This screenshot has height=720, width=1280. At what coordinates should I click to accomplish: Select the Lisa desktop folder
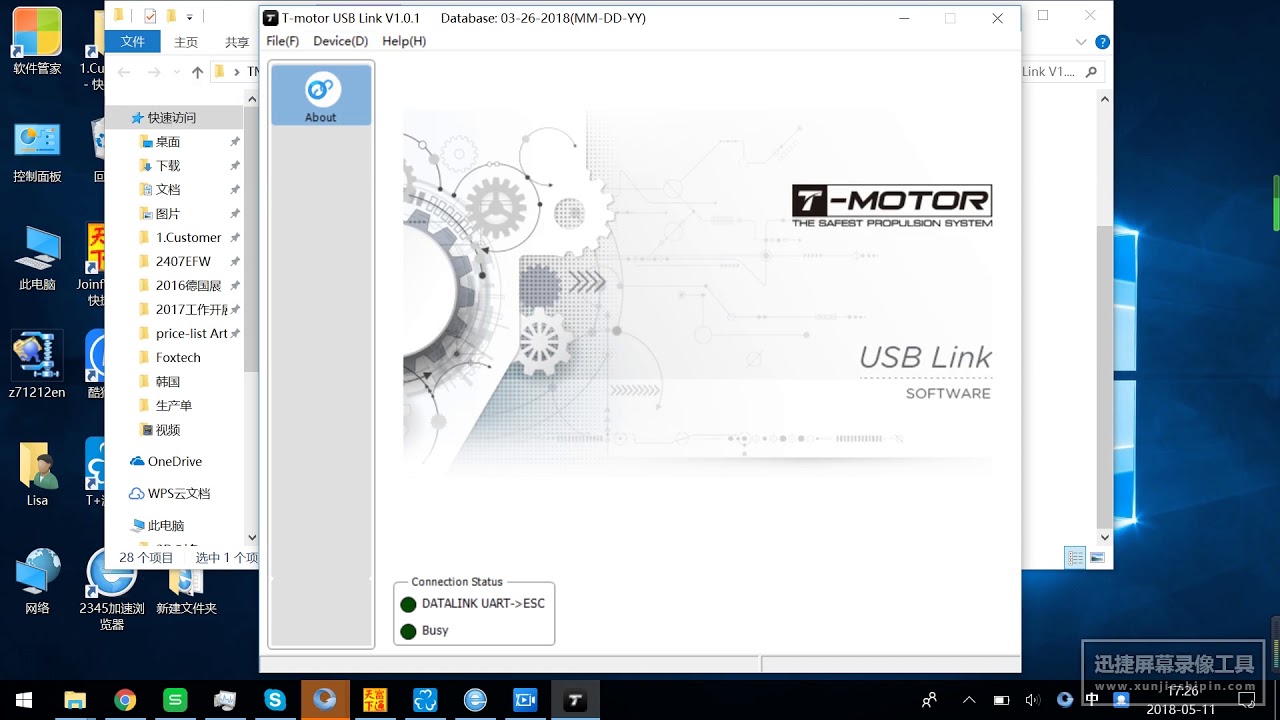click(x=37, y=474)
